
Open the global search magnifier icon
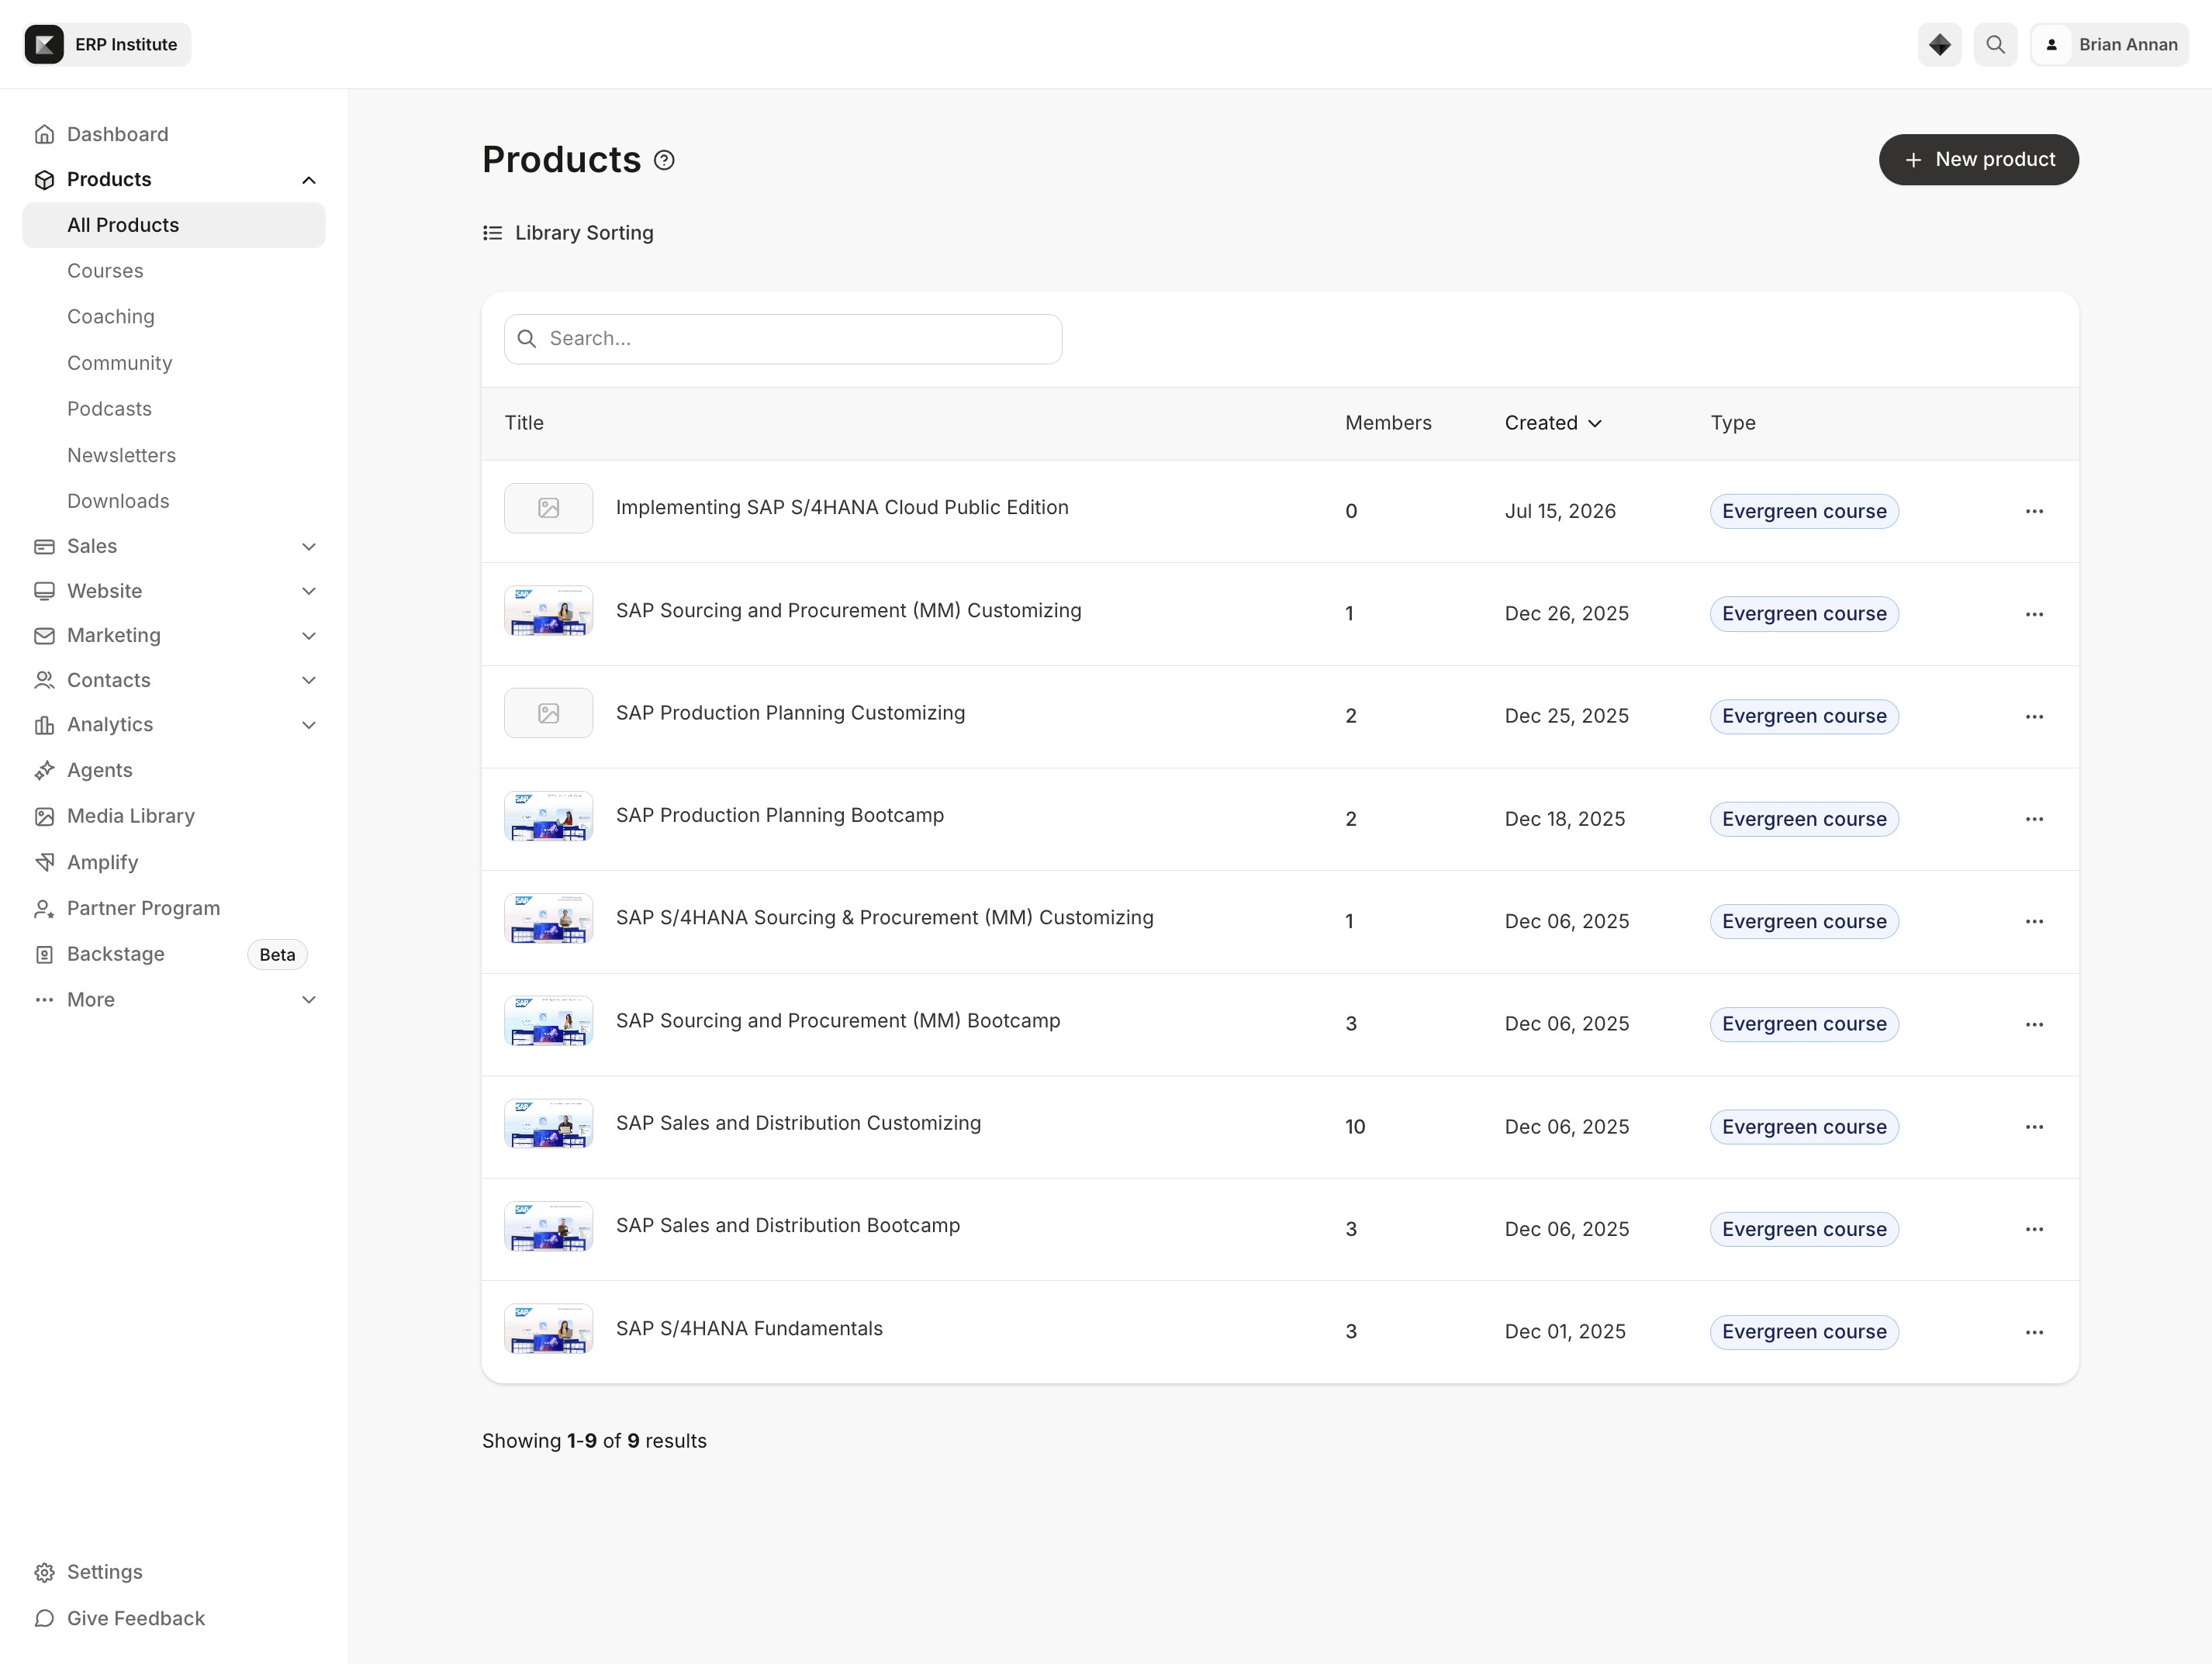pyautogui.click(x=1995, y=45)
